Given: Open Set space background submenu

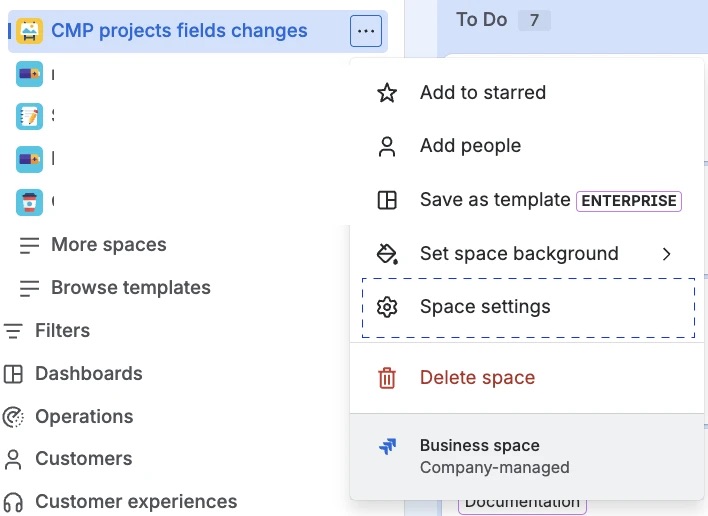Looking at the screenshot, I should [x=527, y=254].
